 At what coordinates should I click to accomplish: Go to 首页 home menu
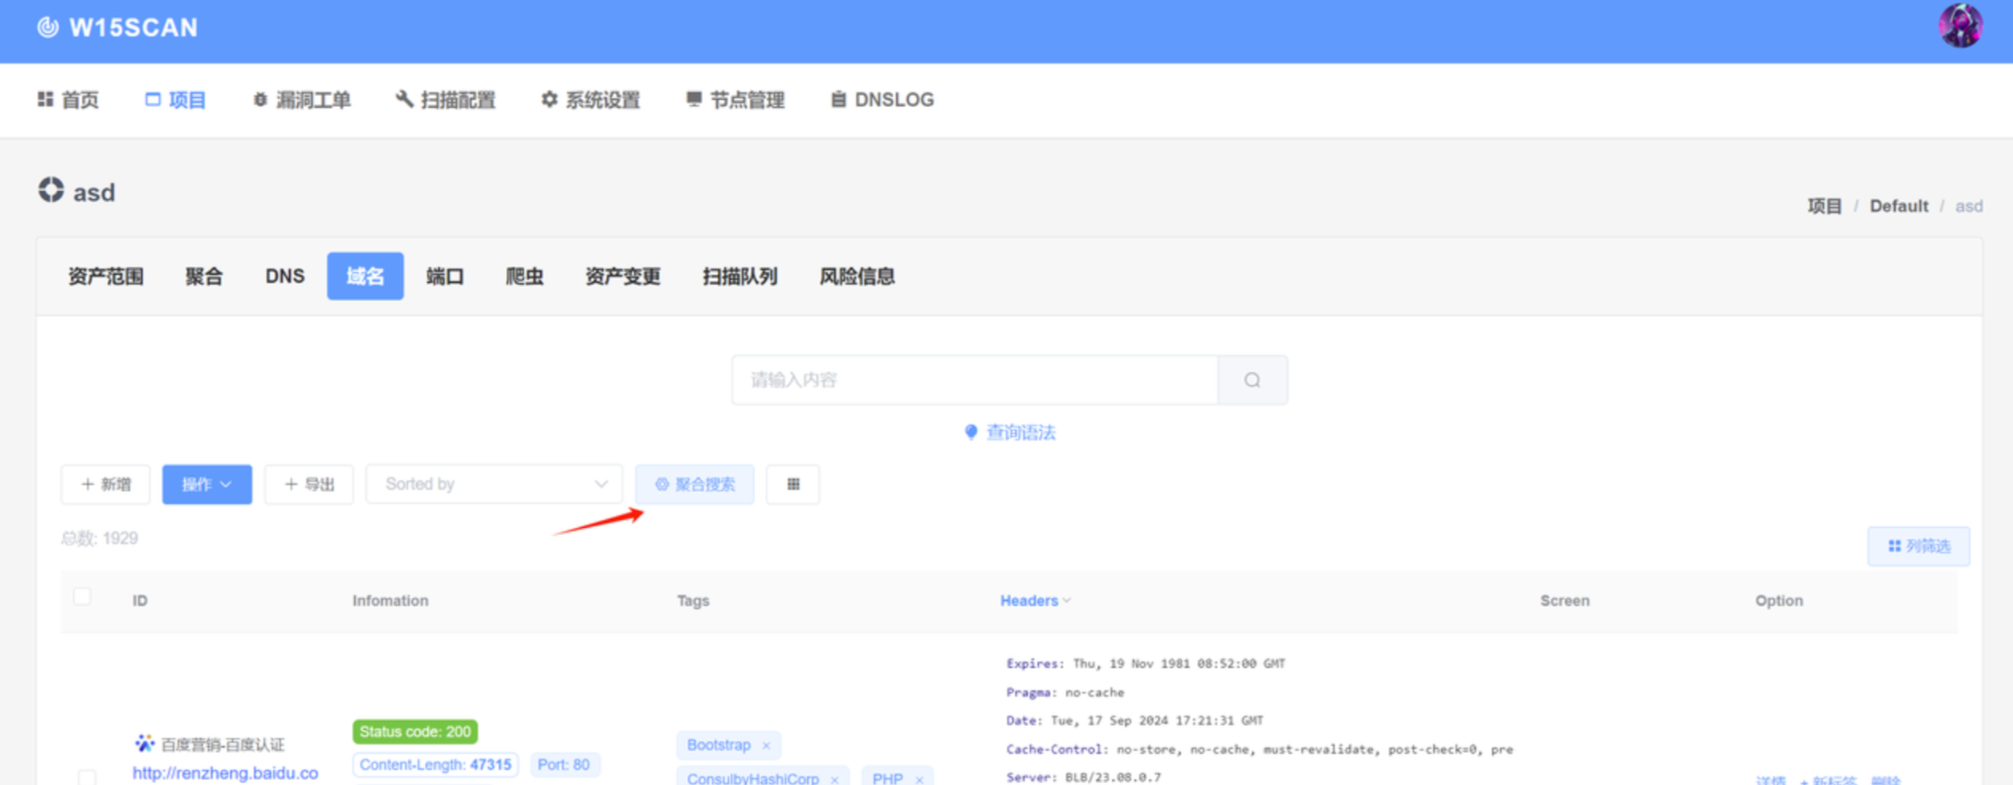coord(68,100)
